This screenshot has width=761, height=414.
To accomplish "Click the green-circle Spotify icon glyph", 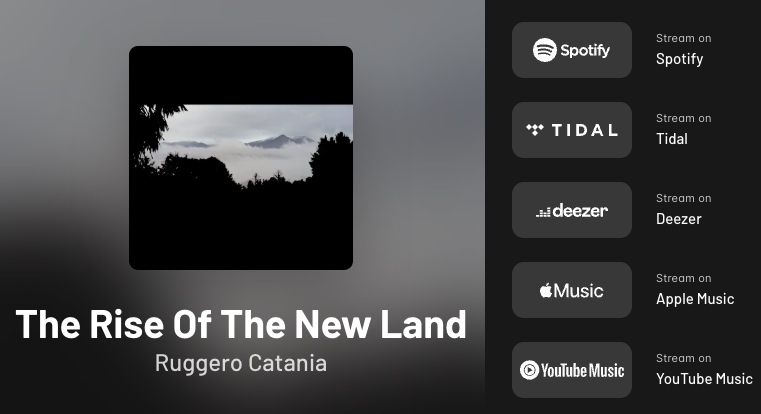I will point(545,50).
